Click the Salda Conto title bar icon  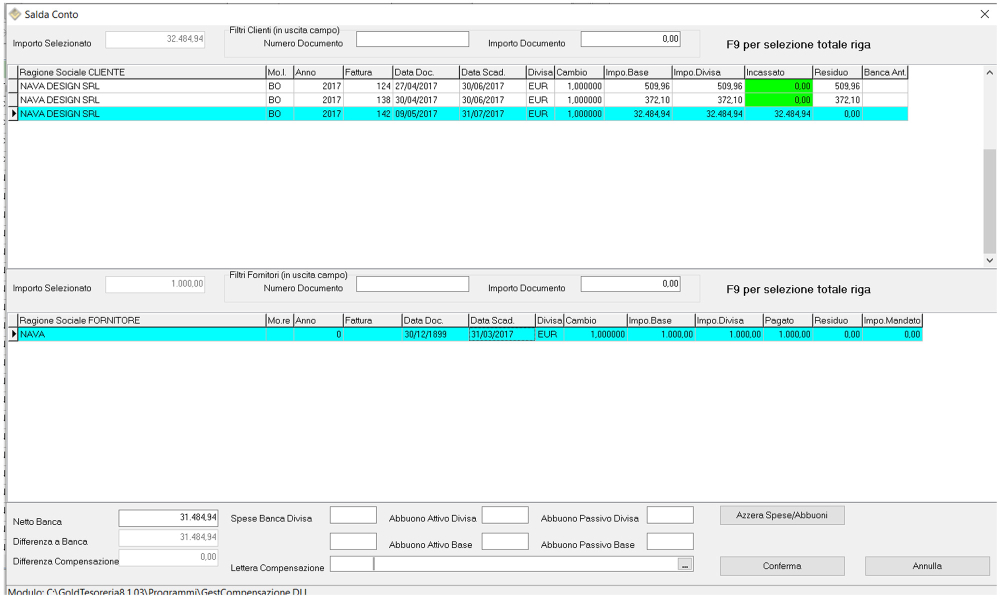pyautogui.click(x=14, y=15)
